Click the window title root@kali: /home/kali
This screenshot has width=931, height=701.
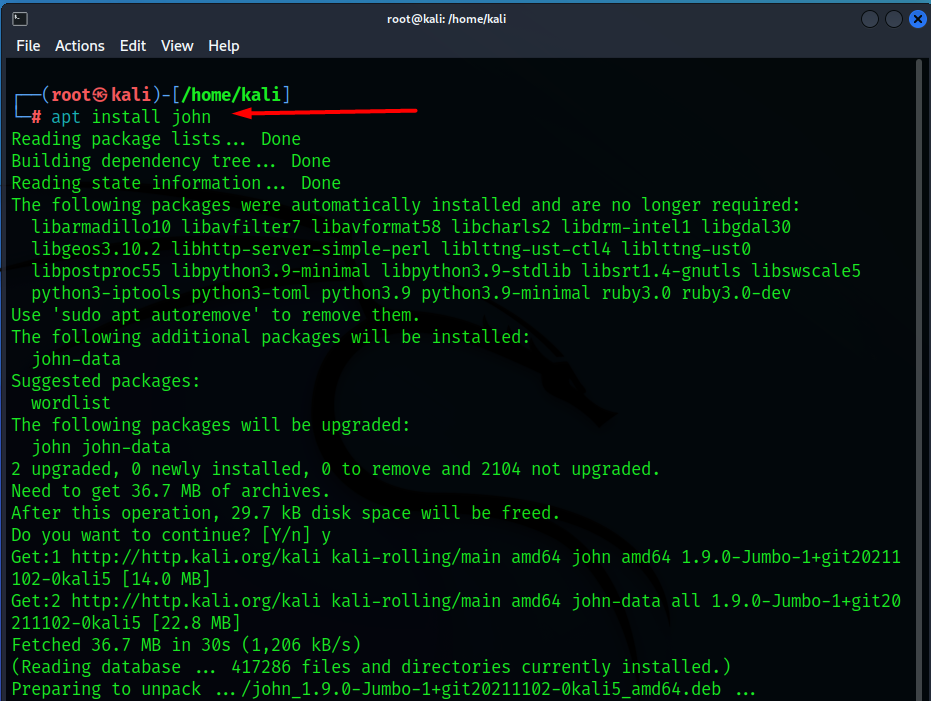446,19
